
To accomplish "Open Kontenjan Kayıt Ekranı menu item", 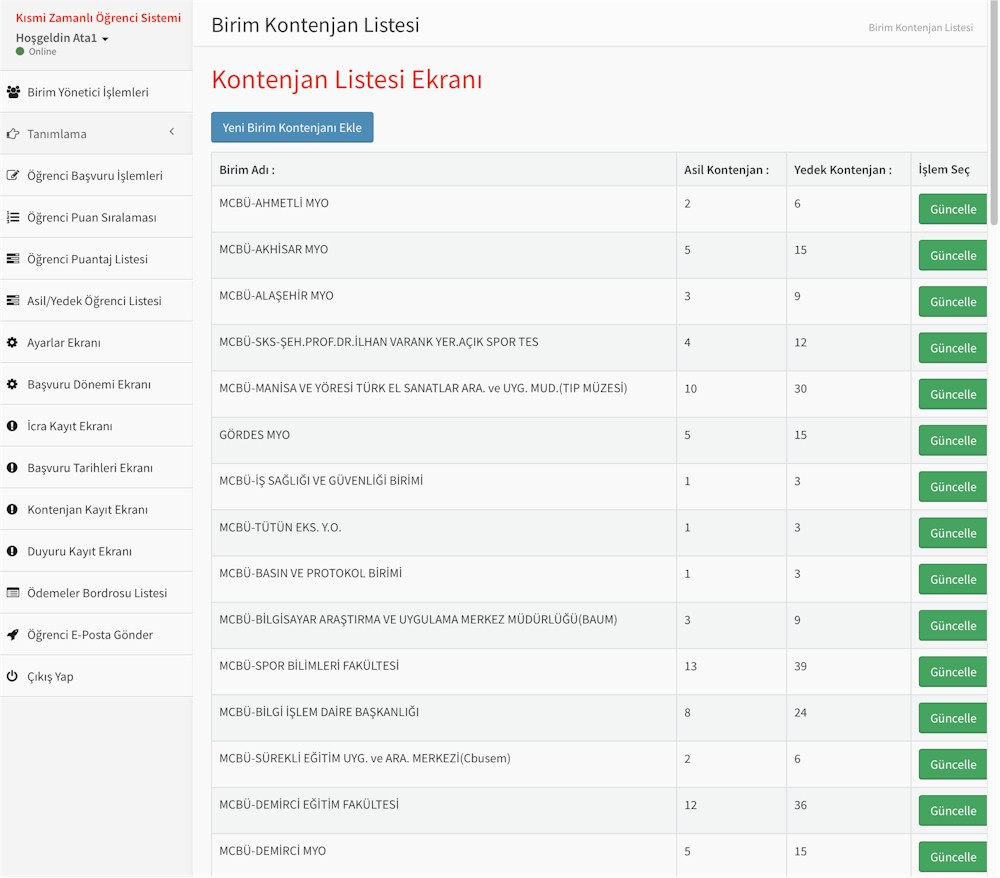I will 96,509.
